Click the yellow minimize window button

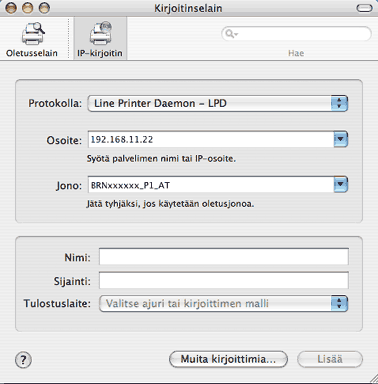pyautogui.click(x=28, y=8)
